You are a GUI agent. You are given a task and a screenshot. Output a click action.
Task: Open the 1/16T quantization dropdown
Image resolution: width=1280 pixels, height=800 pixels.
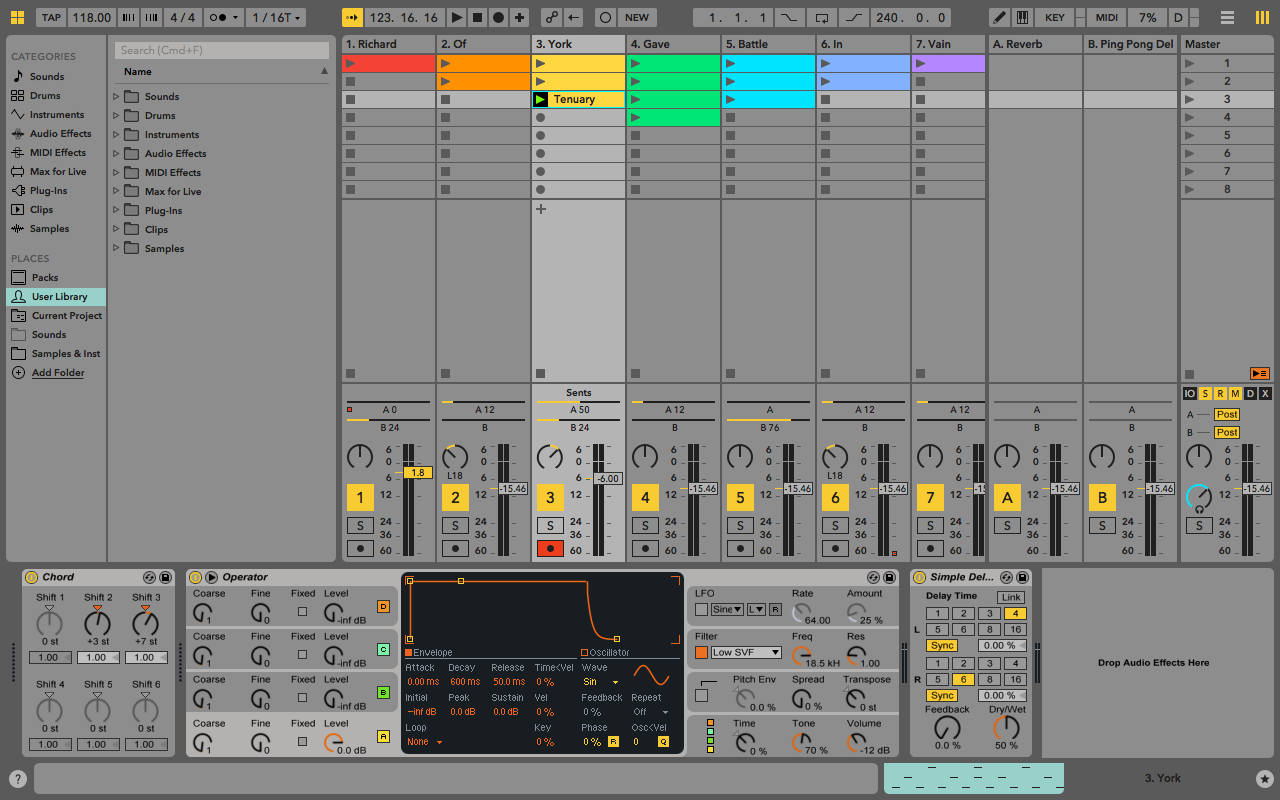pyautogui.click(x=276, y=18)
